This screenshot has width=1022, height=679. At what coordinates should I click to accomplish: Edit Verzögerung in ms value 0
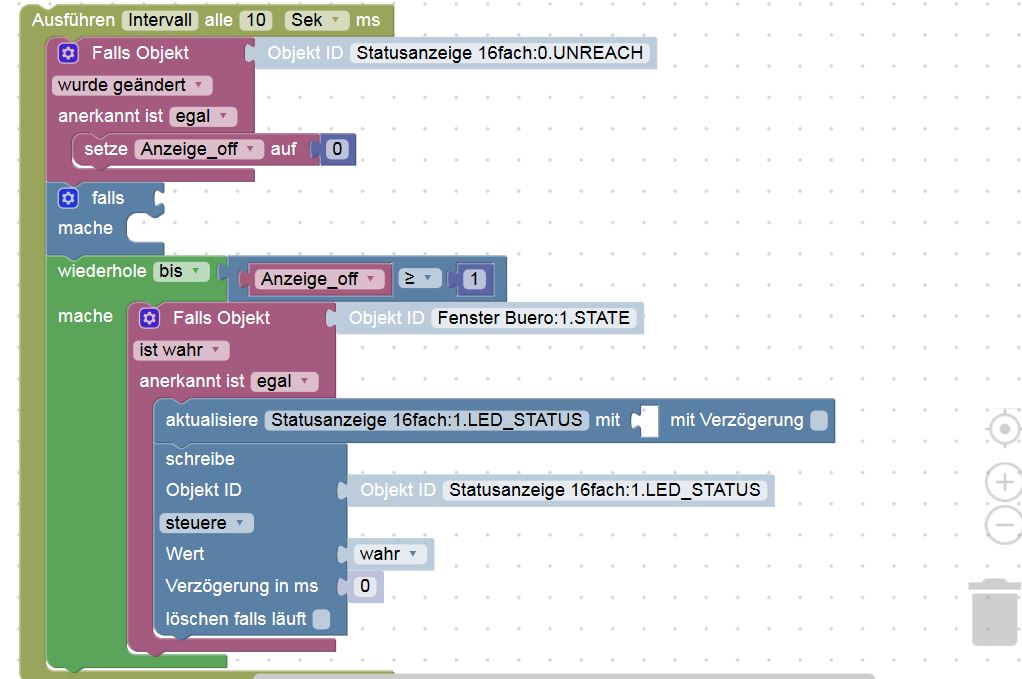coord(365,586)
